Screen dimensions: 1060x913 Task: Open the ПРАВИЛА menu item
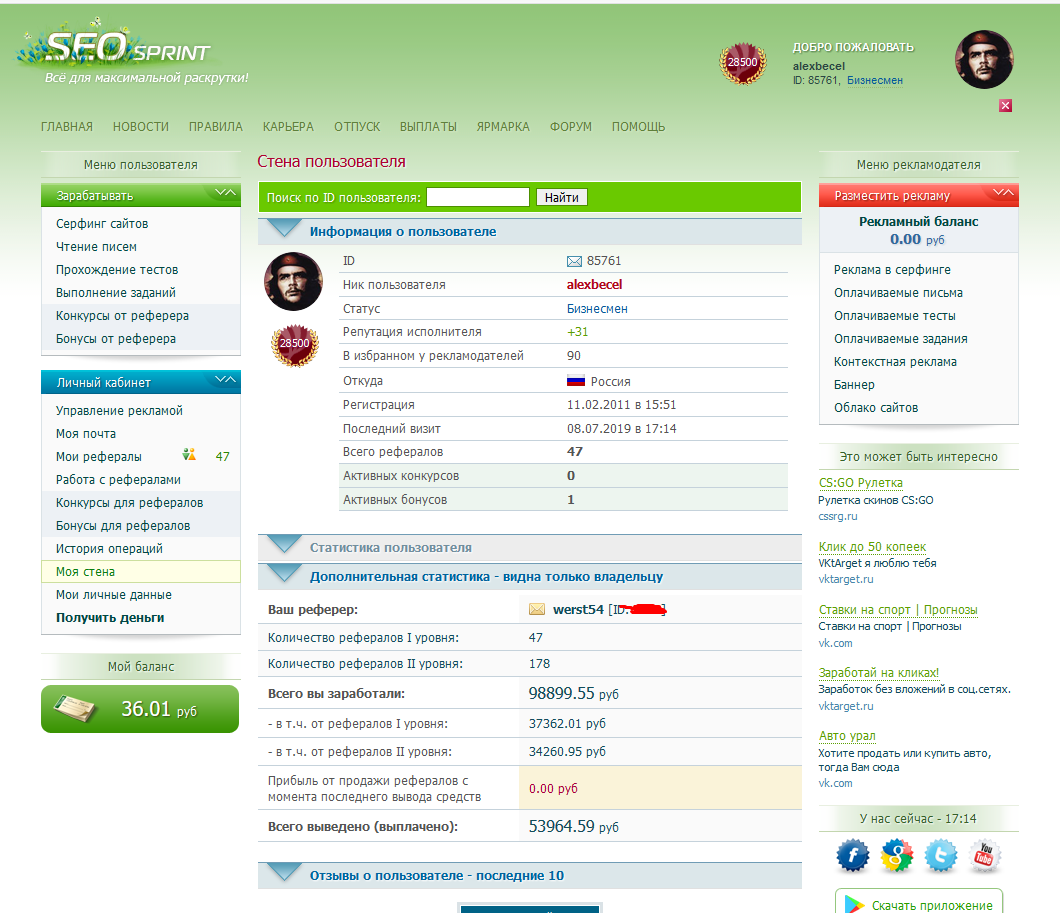216,127
